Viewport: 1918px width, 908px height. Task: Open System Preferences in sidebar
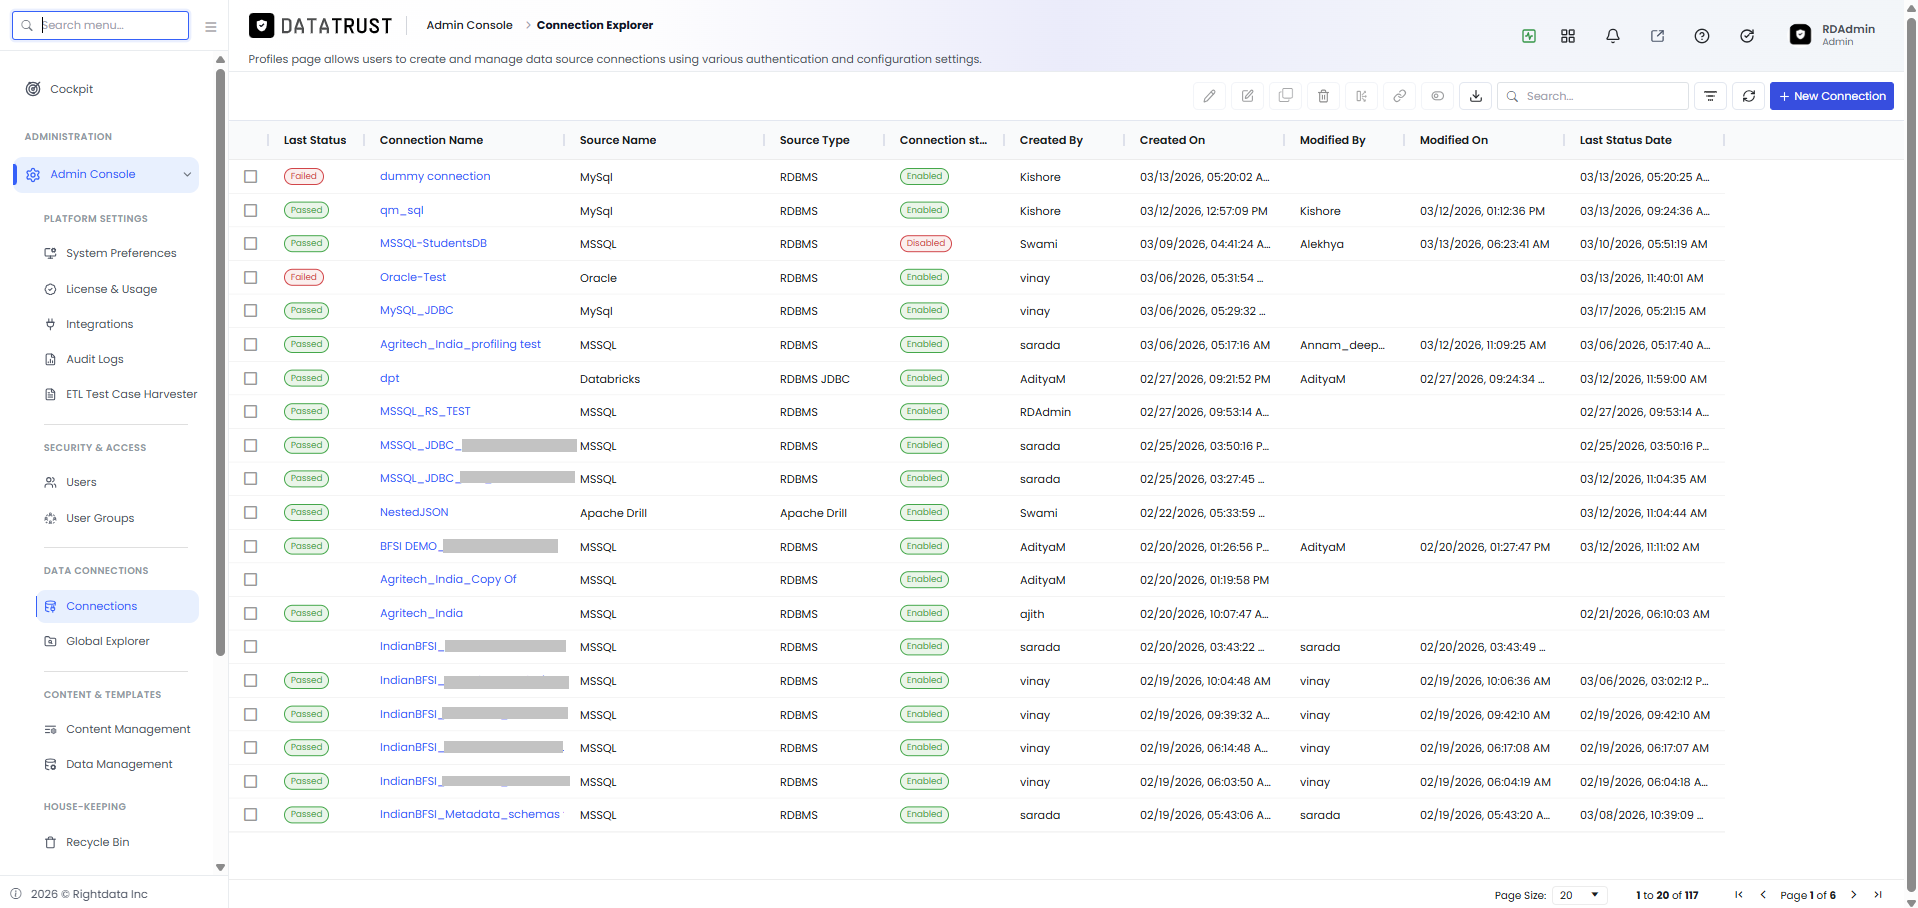click(x=120, y=254)
